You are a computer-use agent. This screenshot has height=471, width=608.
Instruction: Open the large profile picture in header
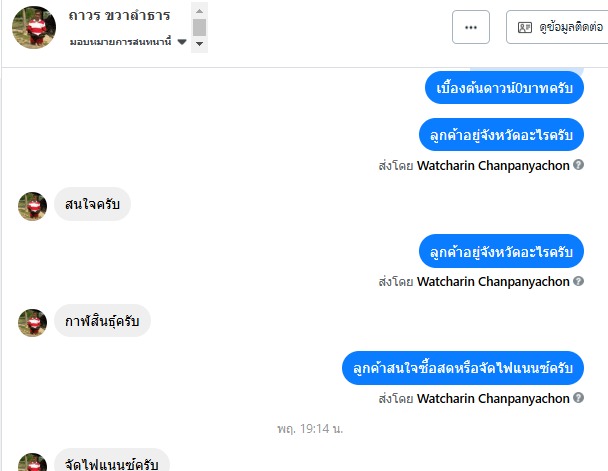(34, 27)
